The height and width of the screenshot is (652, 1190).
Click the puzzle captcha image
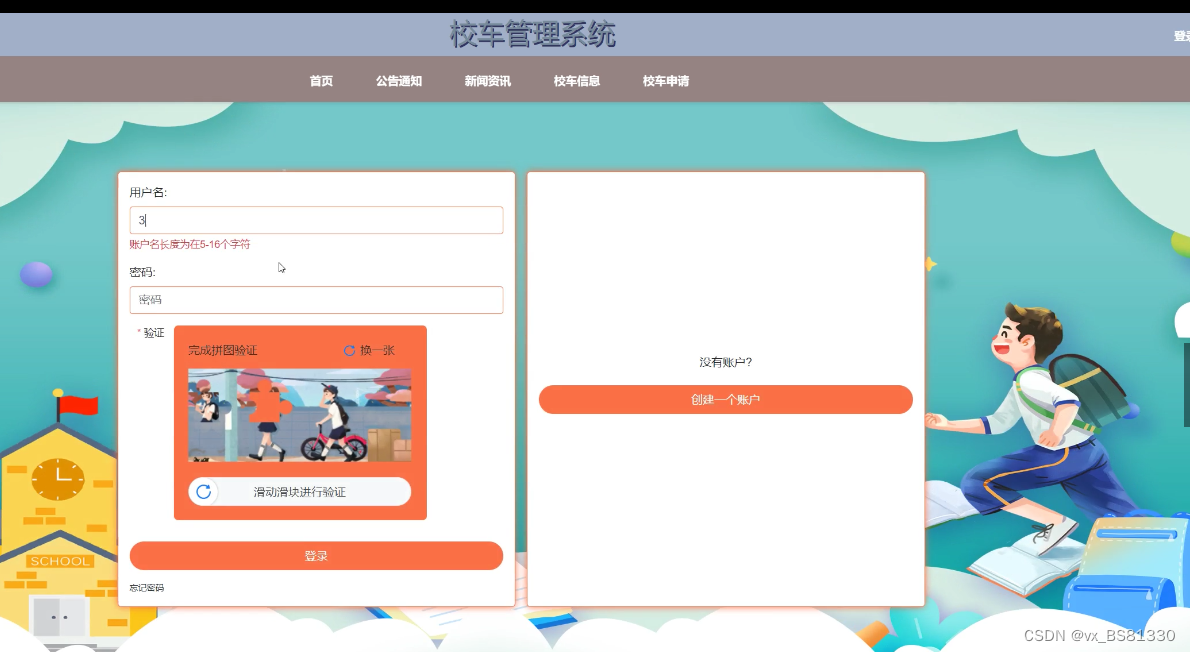click(300, 415)
